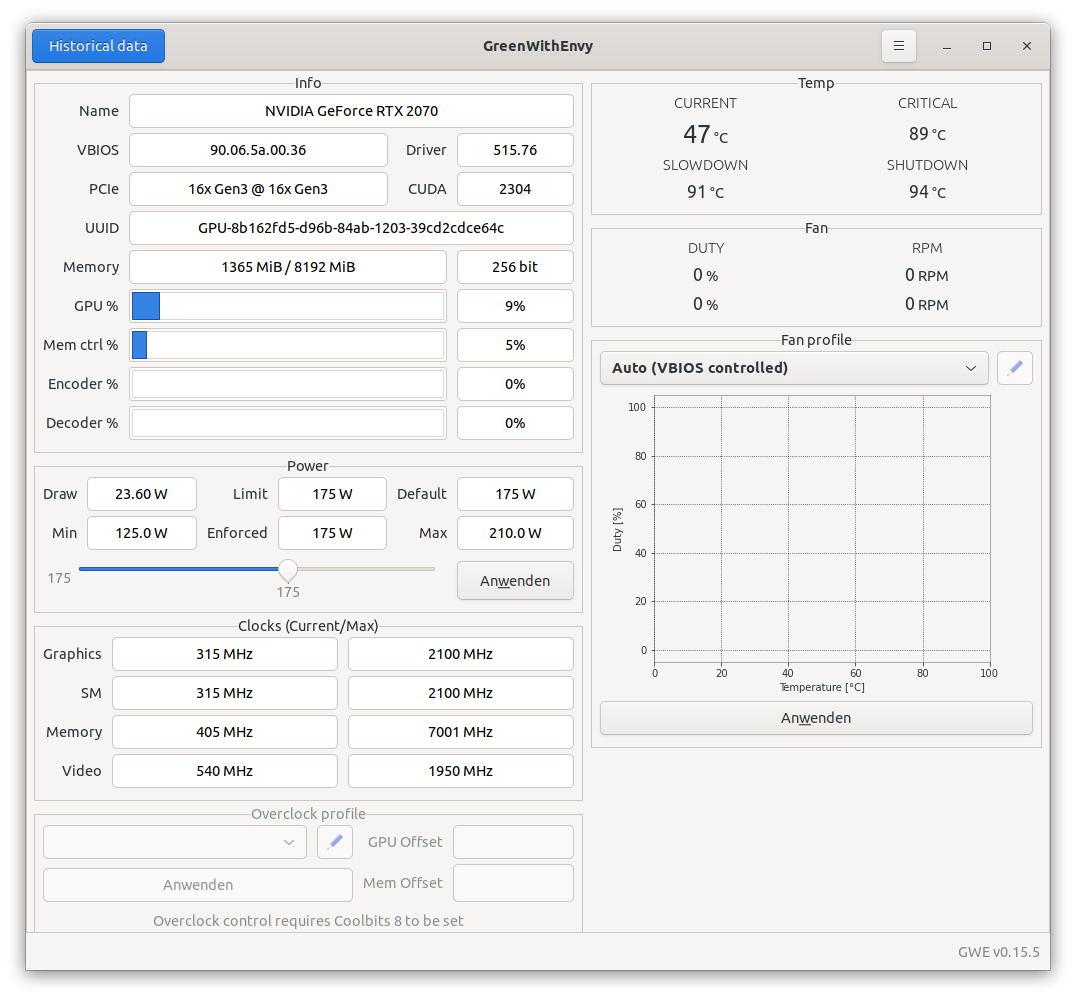Open the overclock profile dropdown
The image size is (1076, 999).
click(175, 842)
